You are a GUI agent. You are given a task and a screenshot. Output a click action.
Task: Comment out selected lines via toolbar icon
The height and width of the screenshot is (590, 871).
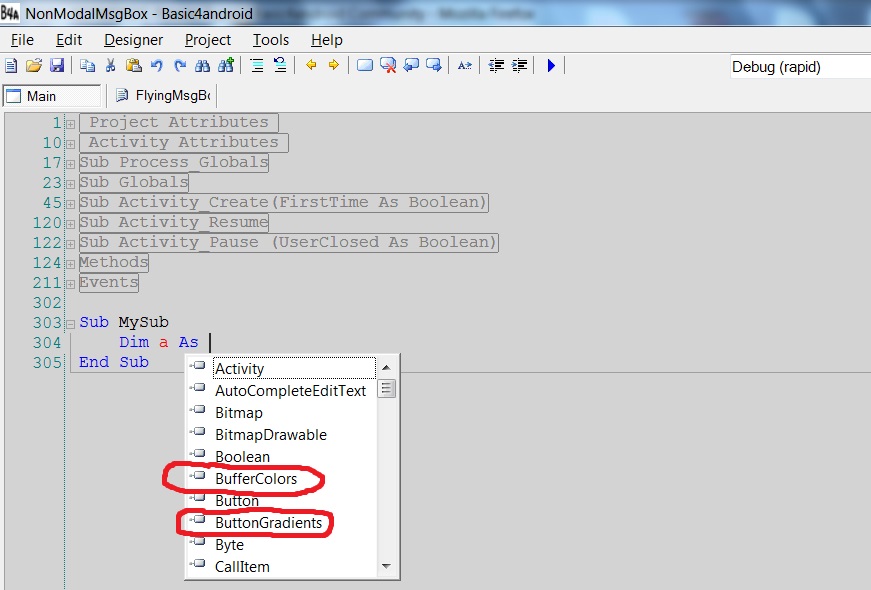pyautogui.click(x=257, y=66)
